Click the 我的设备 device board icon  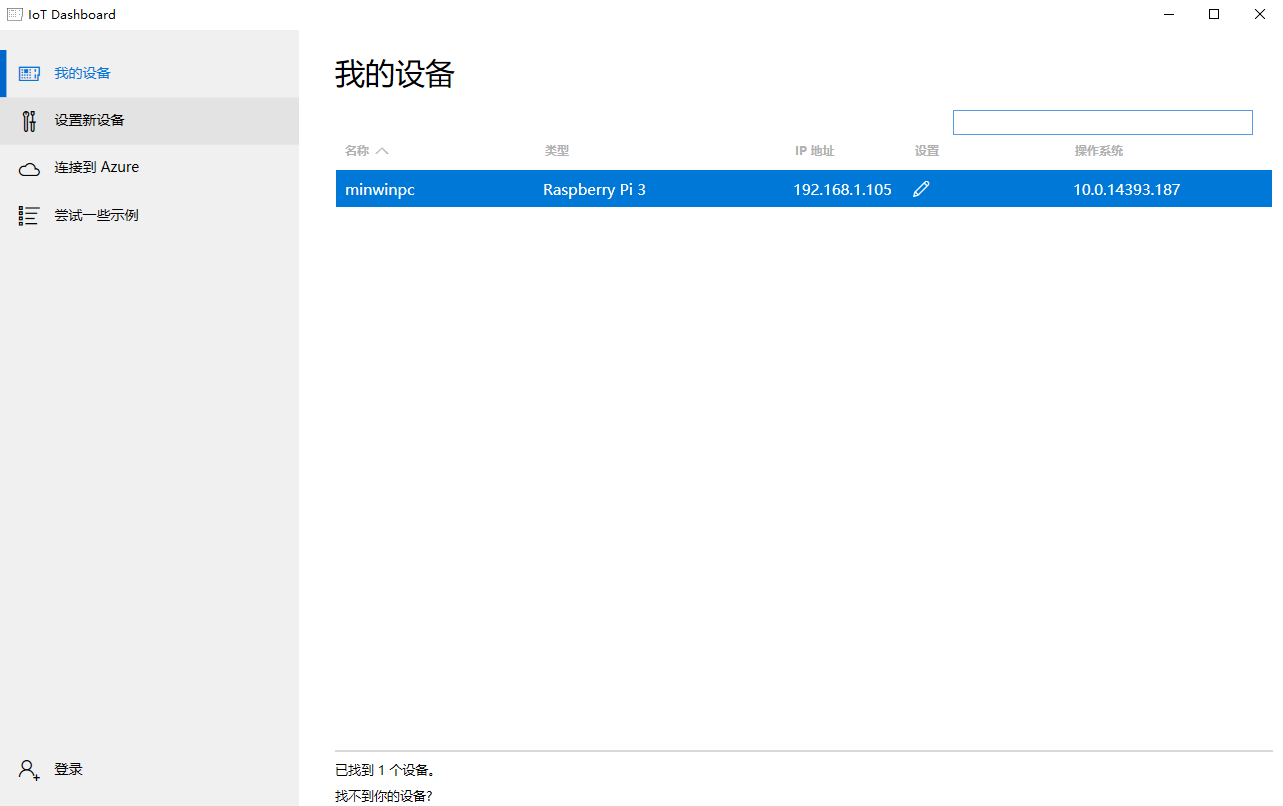(29, 74)
